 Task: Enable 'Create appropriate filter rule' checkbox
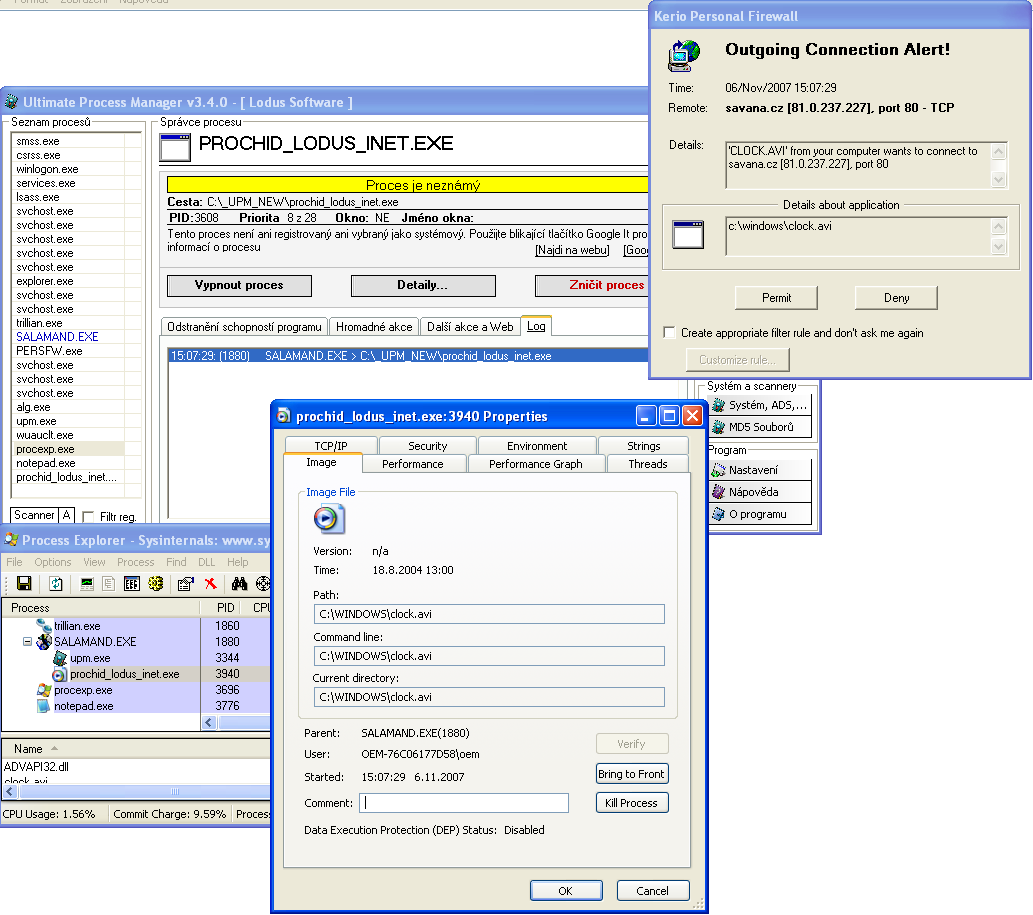click(x=669, y=333)
